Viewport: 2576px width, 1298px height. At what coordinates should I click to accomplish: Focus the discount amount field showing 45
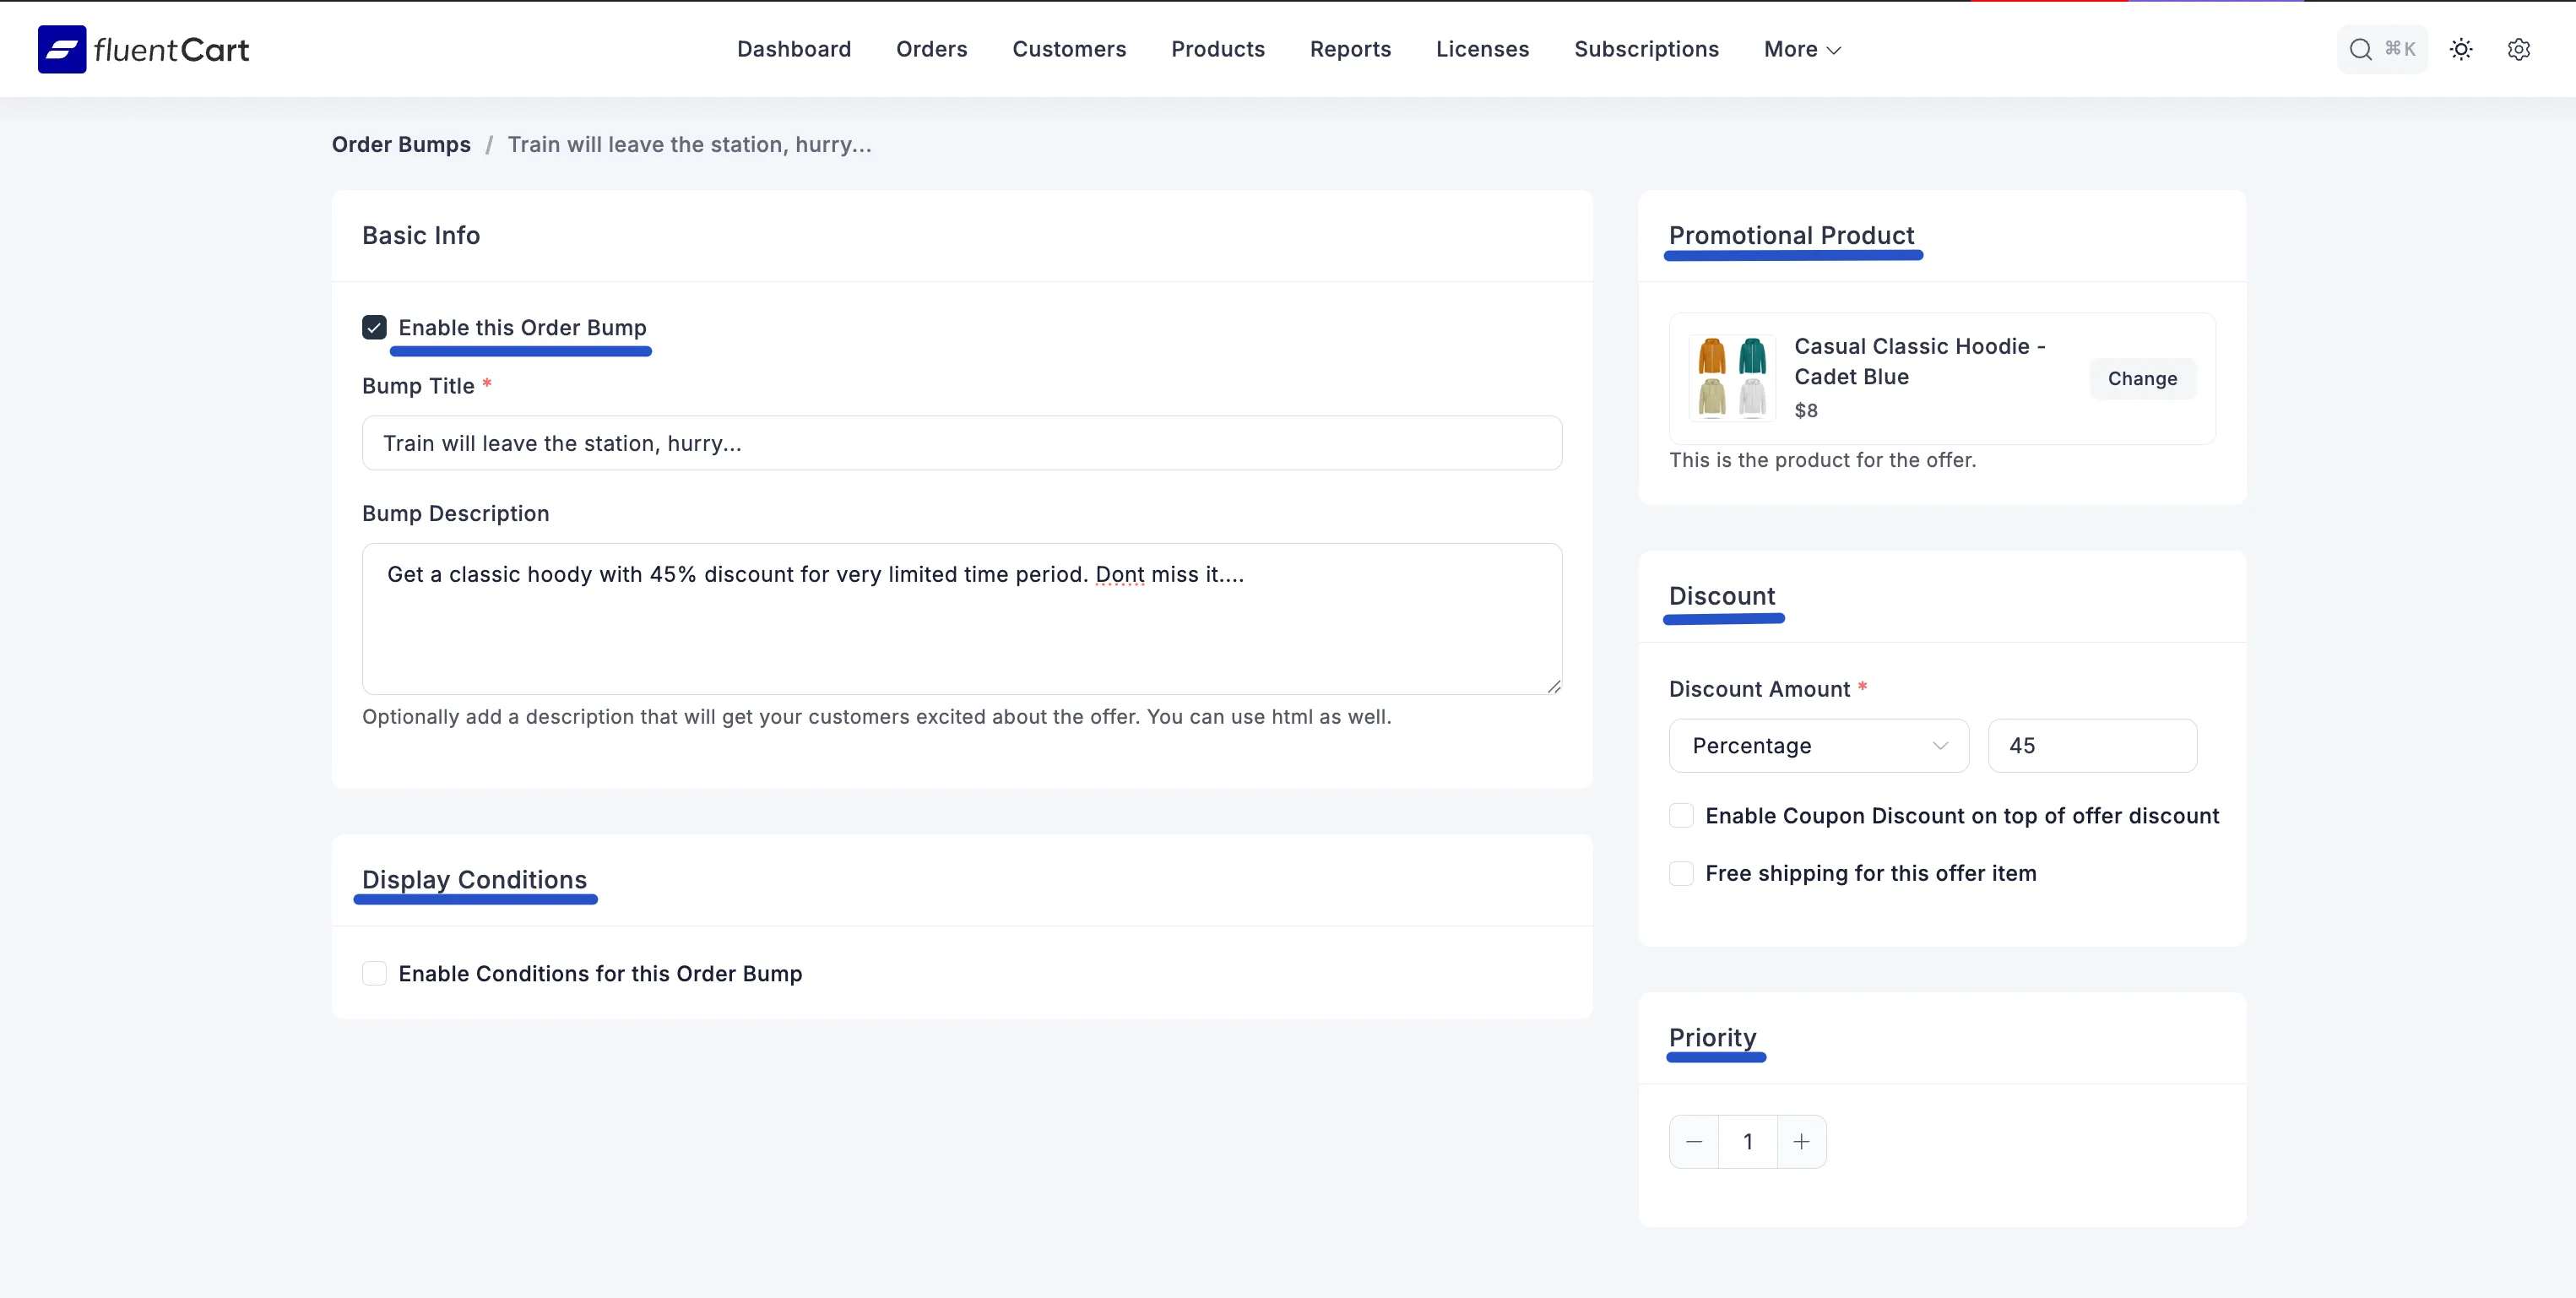[2092, 745]
